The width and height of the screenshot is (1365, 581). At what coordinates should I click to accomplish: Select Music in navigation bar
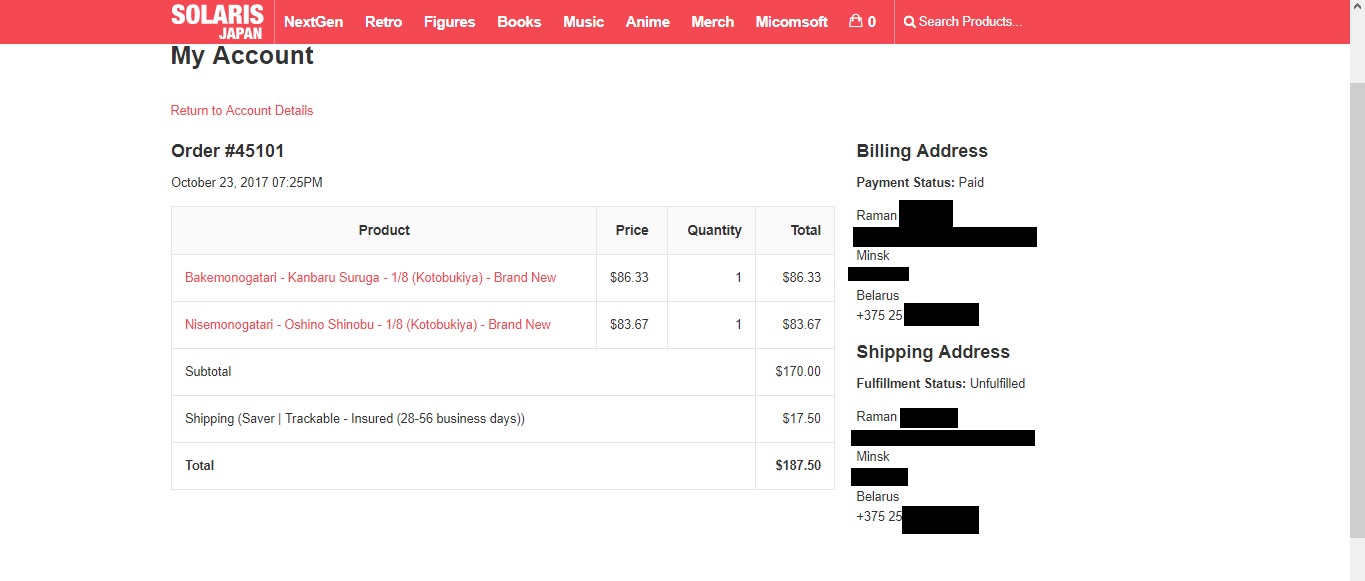(583, 22)
